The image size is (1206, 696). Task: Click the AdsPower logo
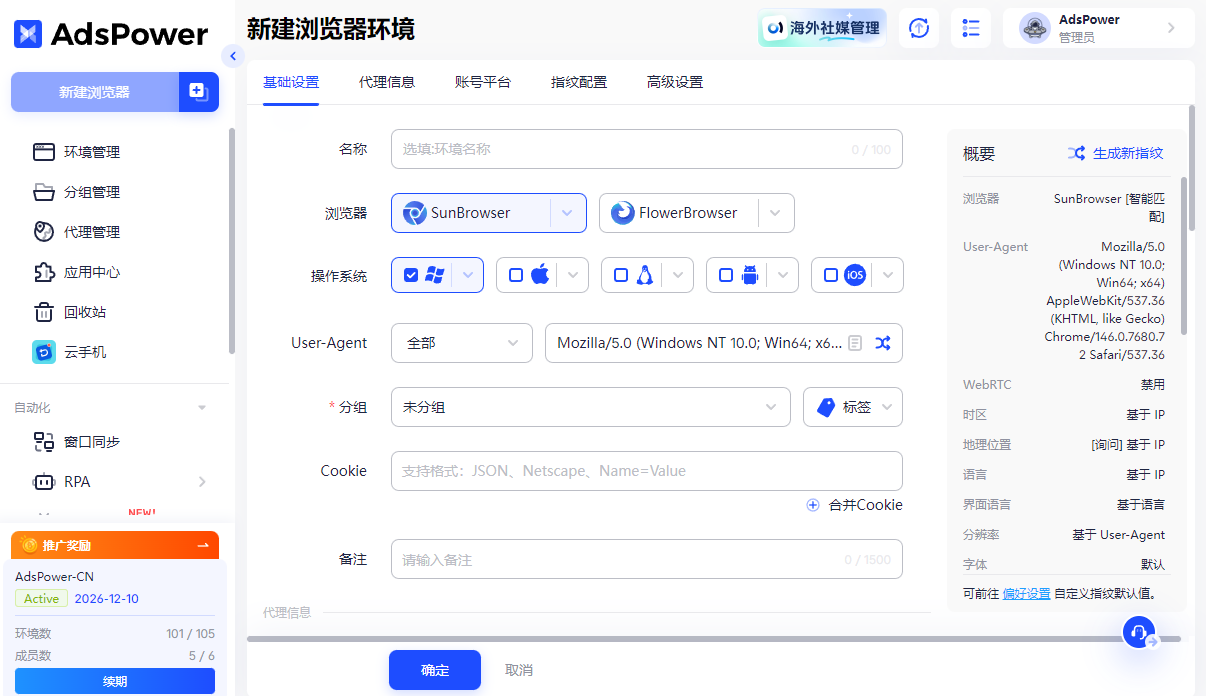[110, 34]
